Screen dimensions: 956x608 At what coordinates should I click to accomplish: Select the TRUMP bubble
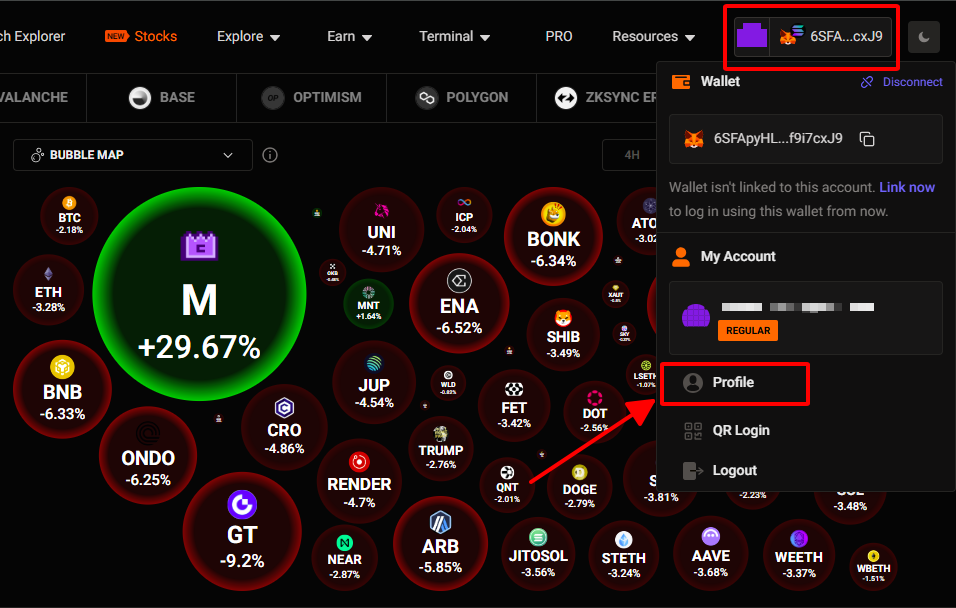pyautogui.click(x=441, y=449)
